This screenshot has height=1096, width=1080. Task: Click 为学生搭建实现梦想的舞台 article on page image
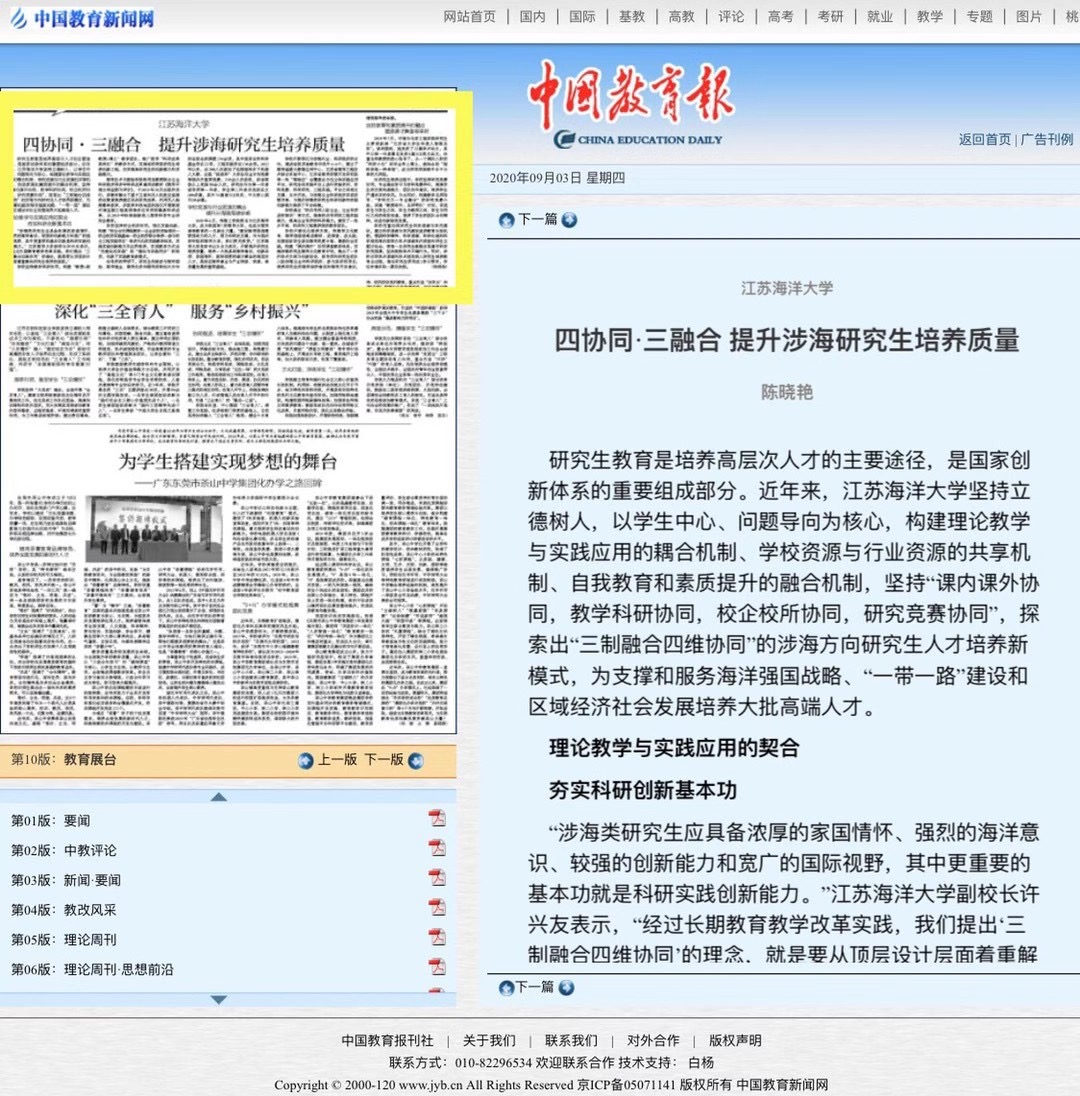point(228,462)
